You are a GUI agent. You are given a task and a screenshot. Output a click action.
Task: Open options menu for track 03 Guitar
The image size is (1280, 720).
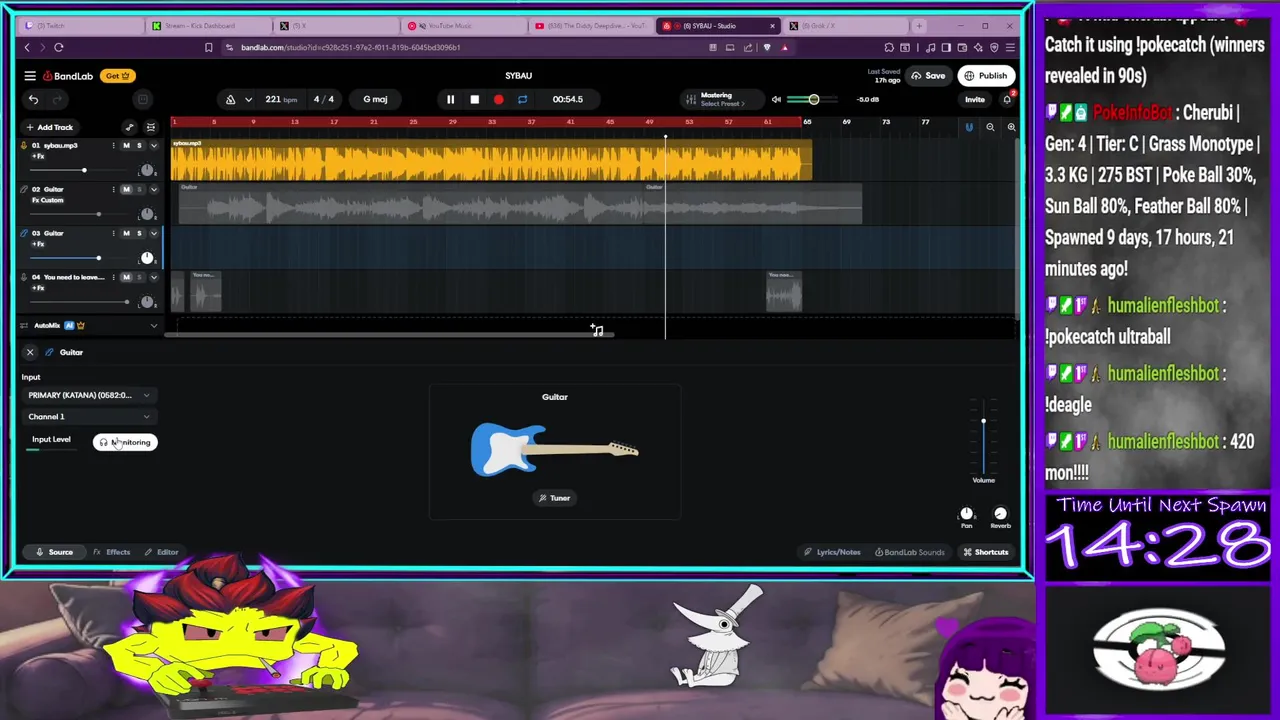click(x=113, y=233)
